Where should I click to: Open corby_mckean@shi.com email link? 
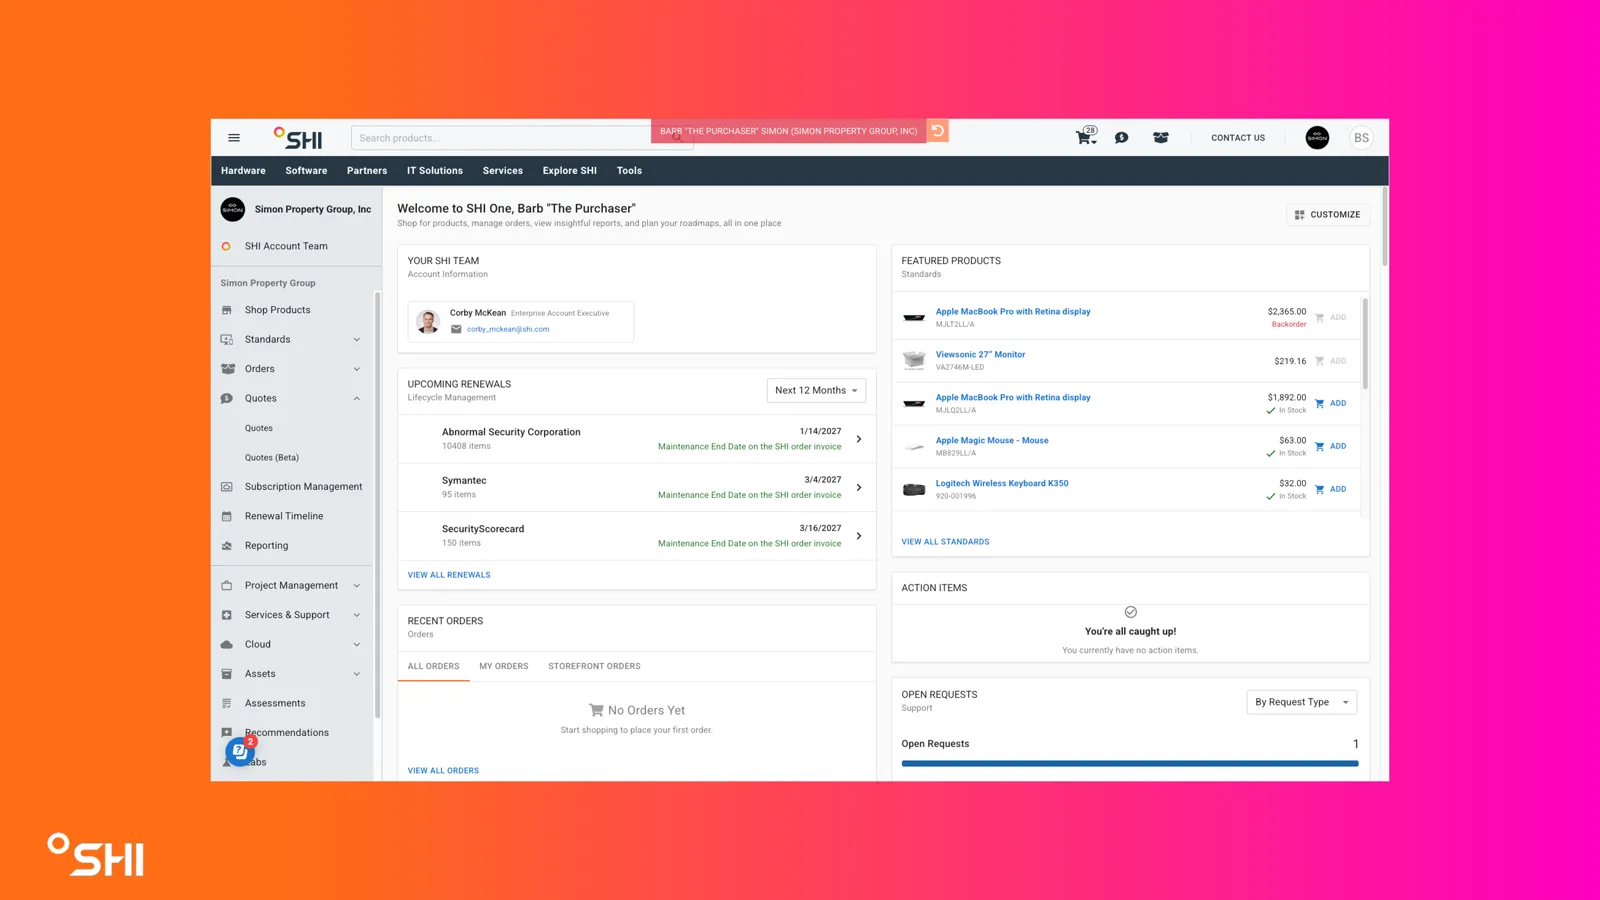click(508, 329)
